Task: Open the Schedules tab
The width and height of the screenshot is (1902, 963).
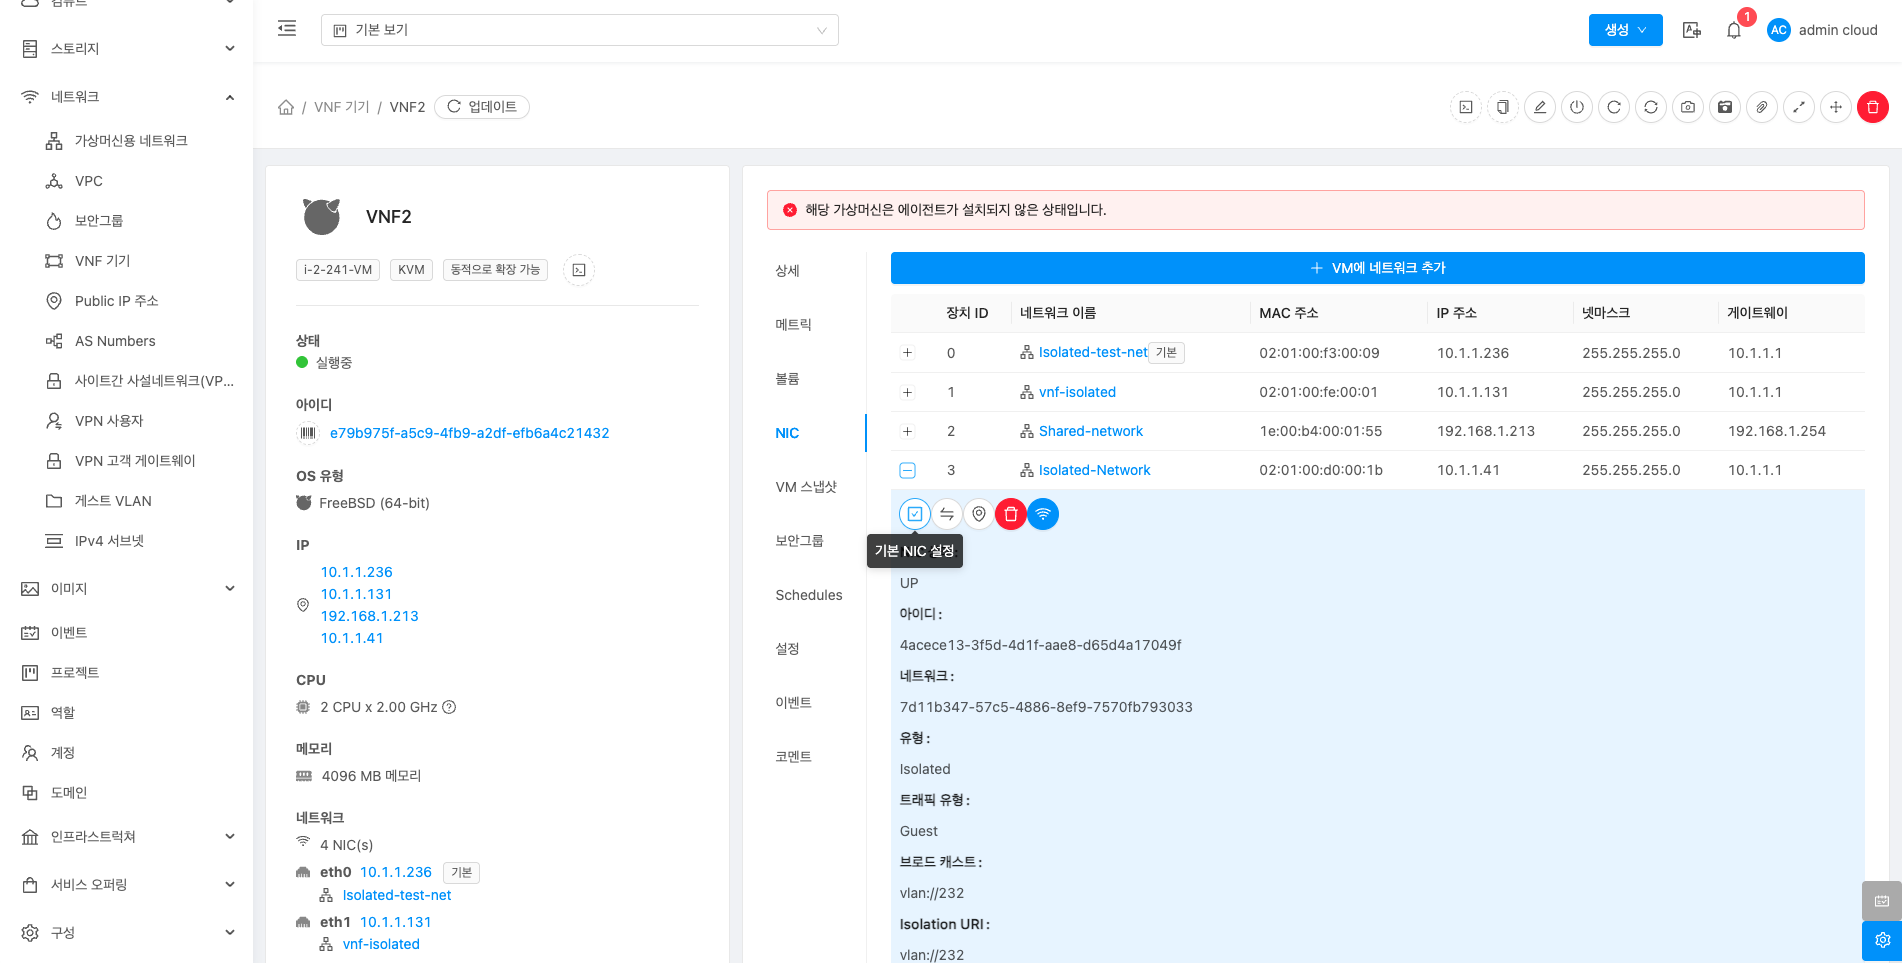Action: coord(808,595)
